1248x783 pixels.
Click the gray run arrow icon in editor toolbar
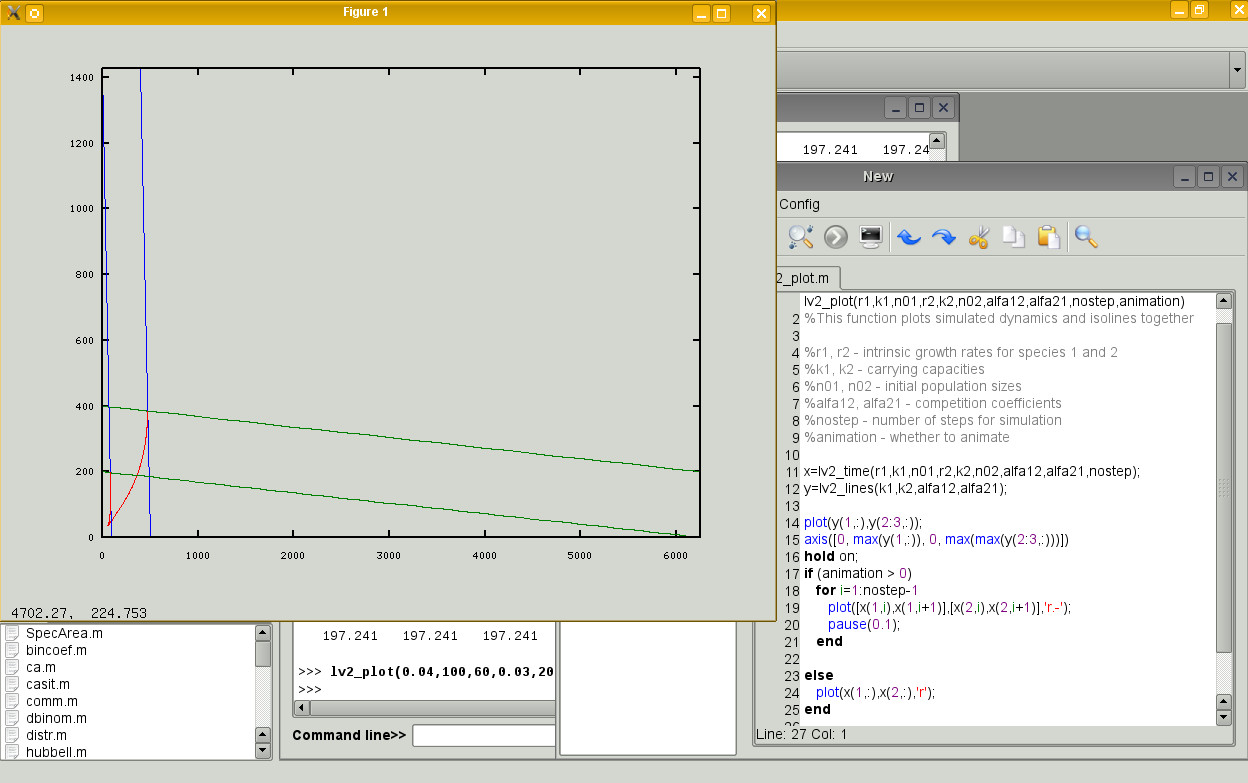[836, 237]
